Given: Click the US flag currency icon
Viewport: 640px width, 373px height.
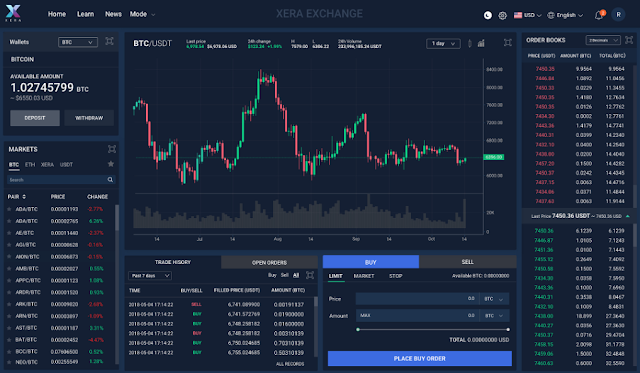Looking at the screenshot, I should click(x=518, y=15).
